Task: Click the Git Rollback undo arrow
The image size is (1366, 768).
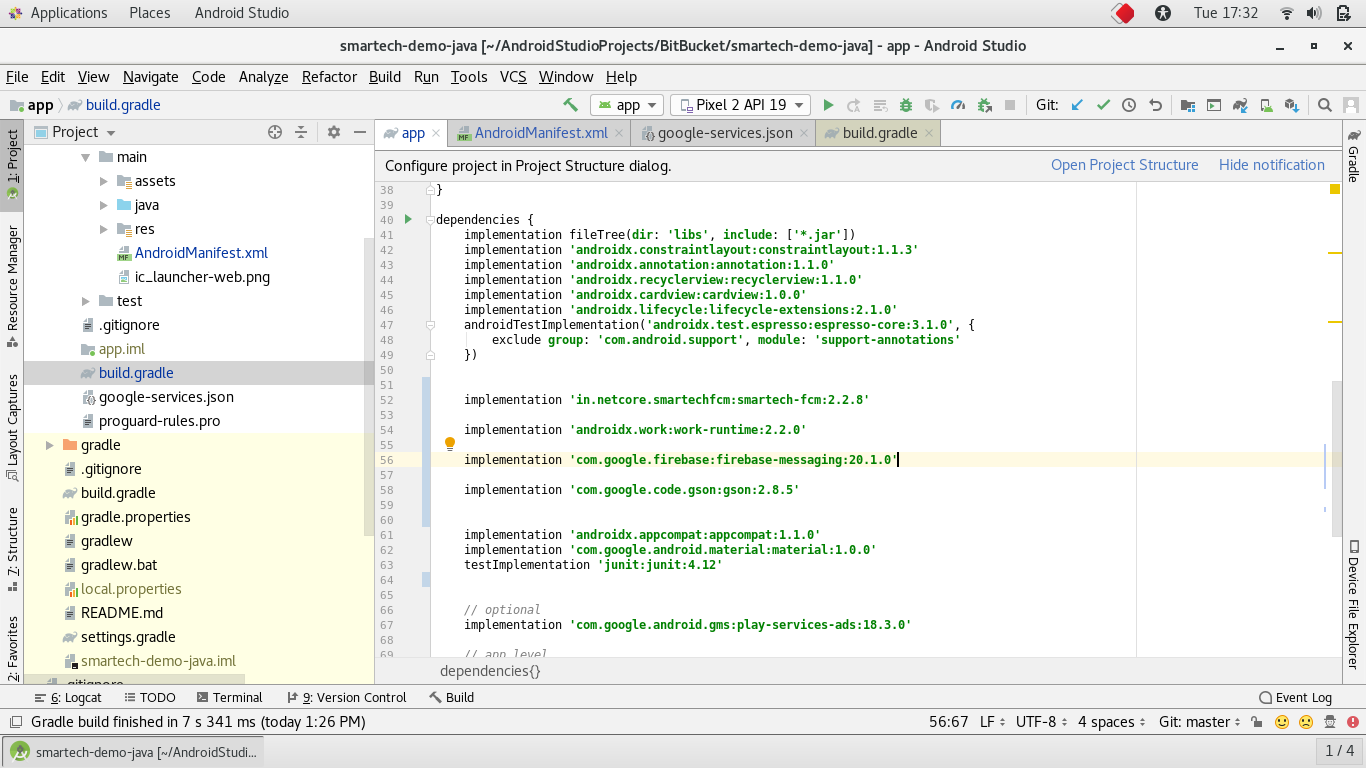Action: (1155, 105)
